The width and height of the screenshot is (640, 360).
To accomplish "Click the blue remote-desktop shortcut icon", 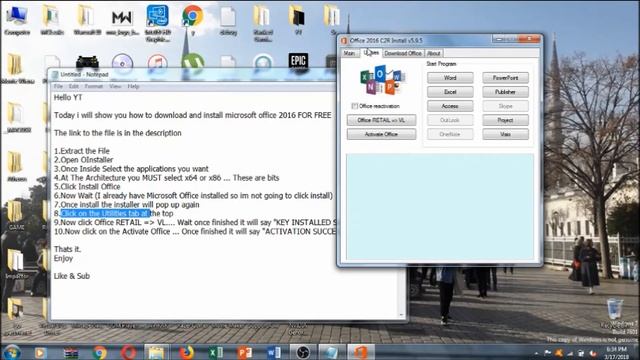I will tap(158, 22).
